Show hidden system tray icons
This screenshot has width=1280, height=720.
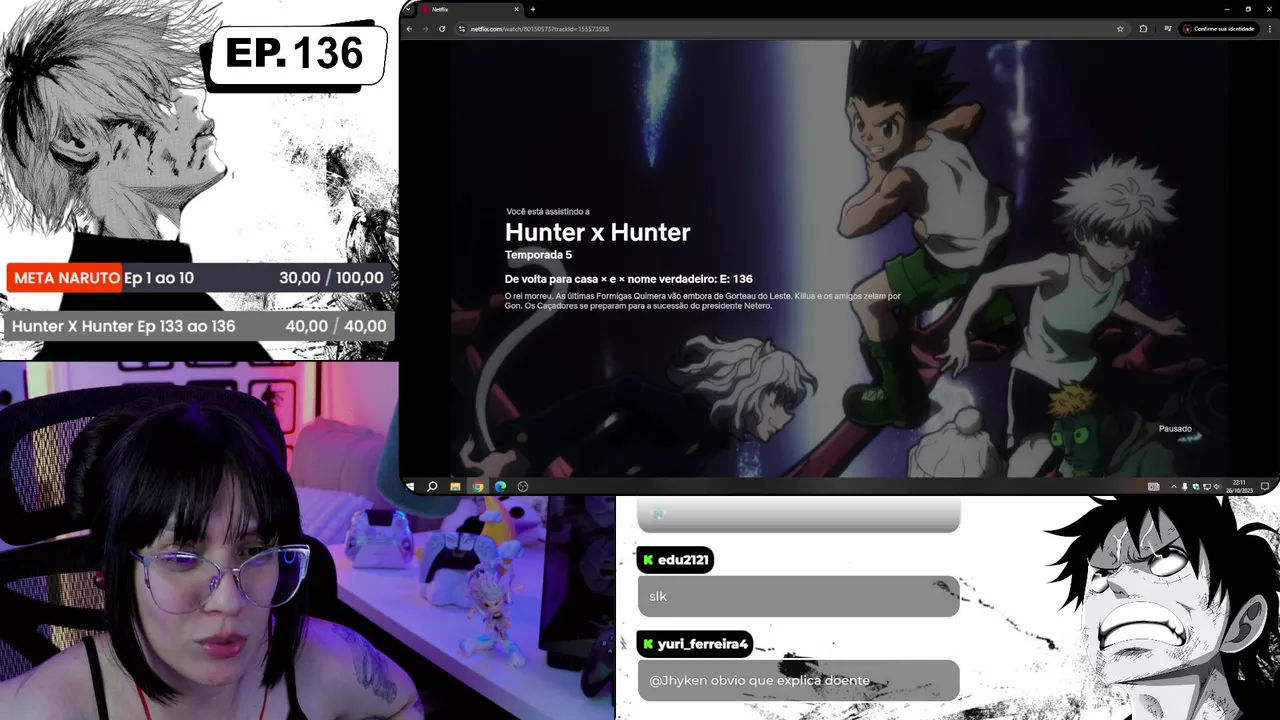1174,487
